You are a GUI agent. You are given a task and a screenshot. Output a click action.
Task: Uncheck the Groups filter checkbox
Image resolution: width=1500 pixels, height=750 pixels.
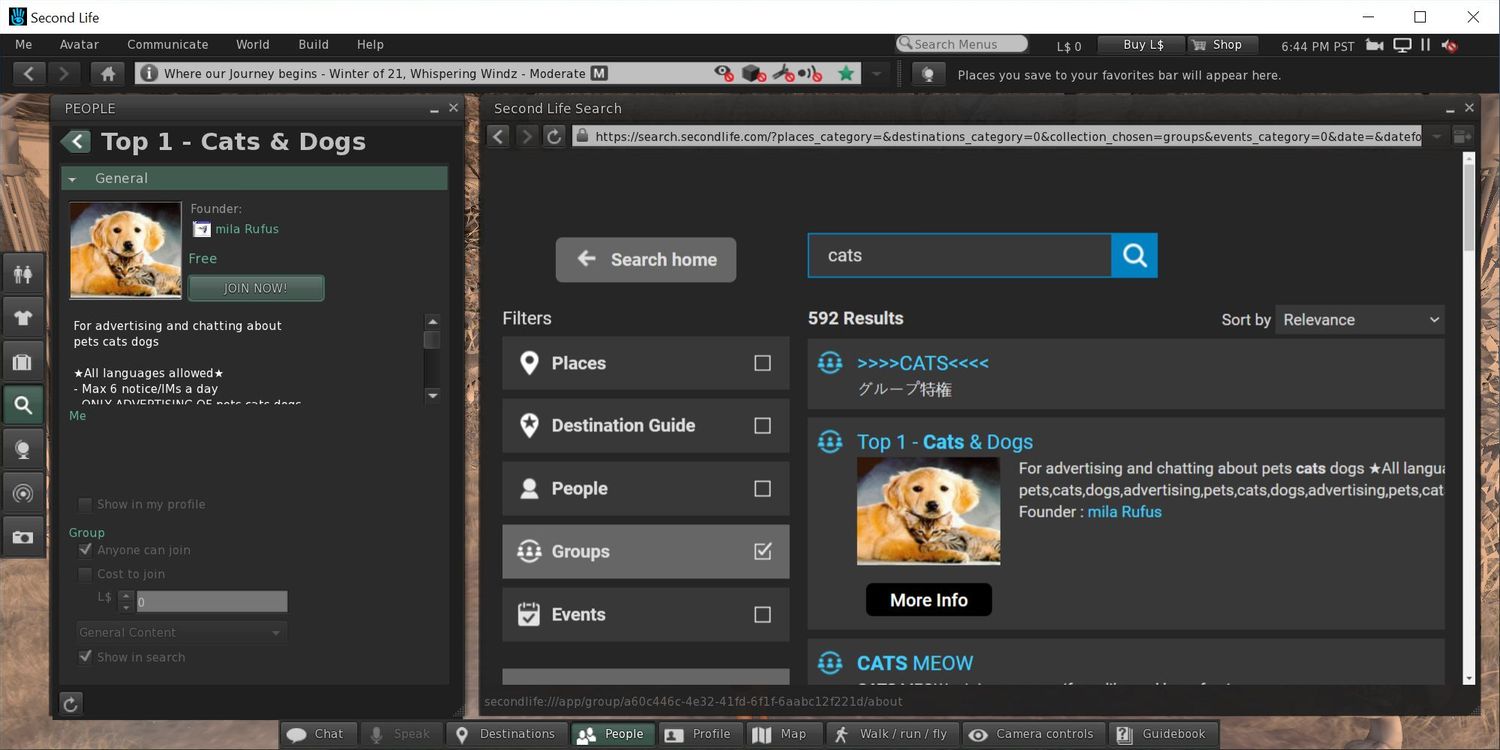click(x=762, y=551)
